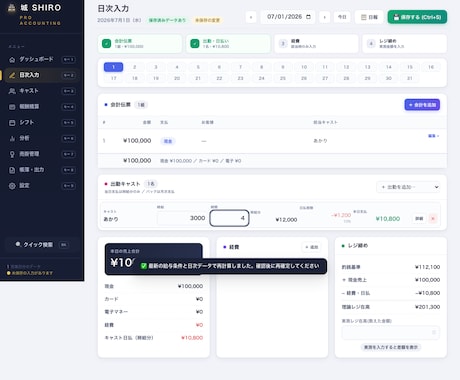
Task: Open the calendar picker icon in date field
Action: point(308,17)
